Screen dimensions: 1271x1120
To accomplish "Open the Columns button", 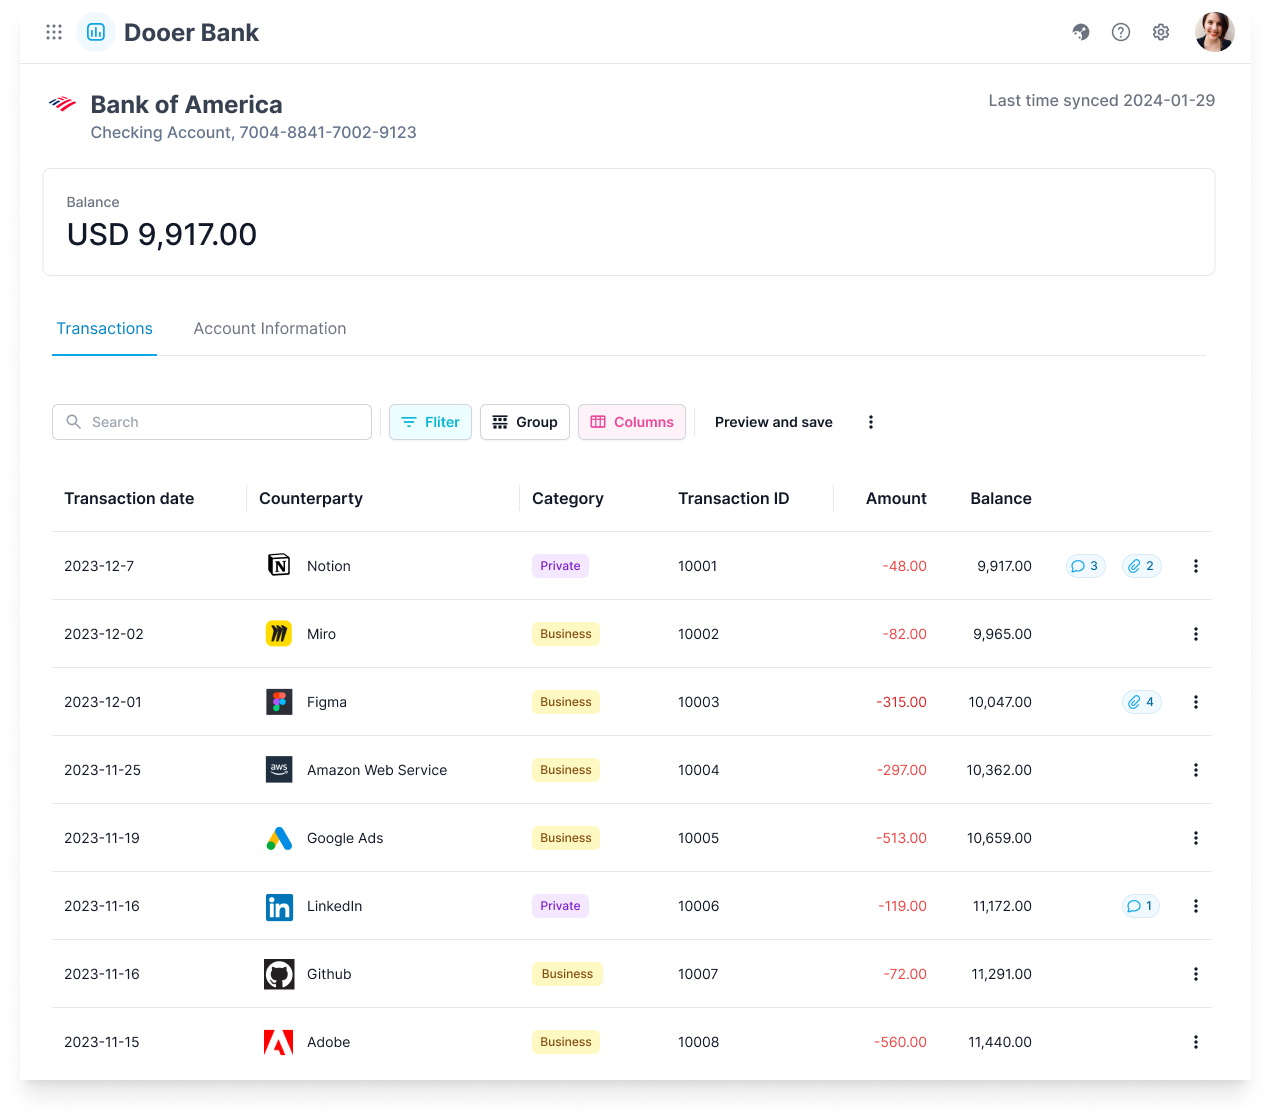I will 632,422.
